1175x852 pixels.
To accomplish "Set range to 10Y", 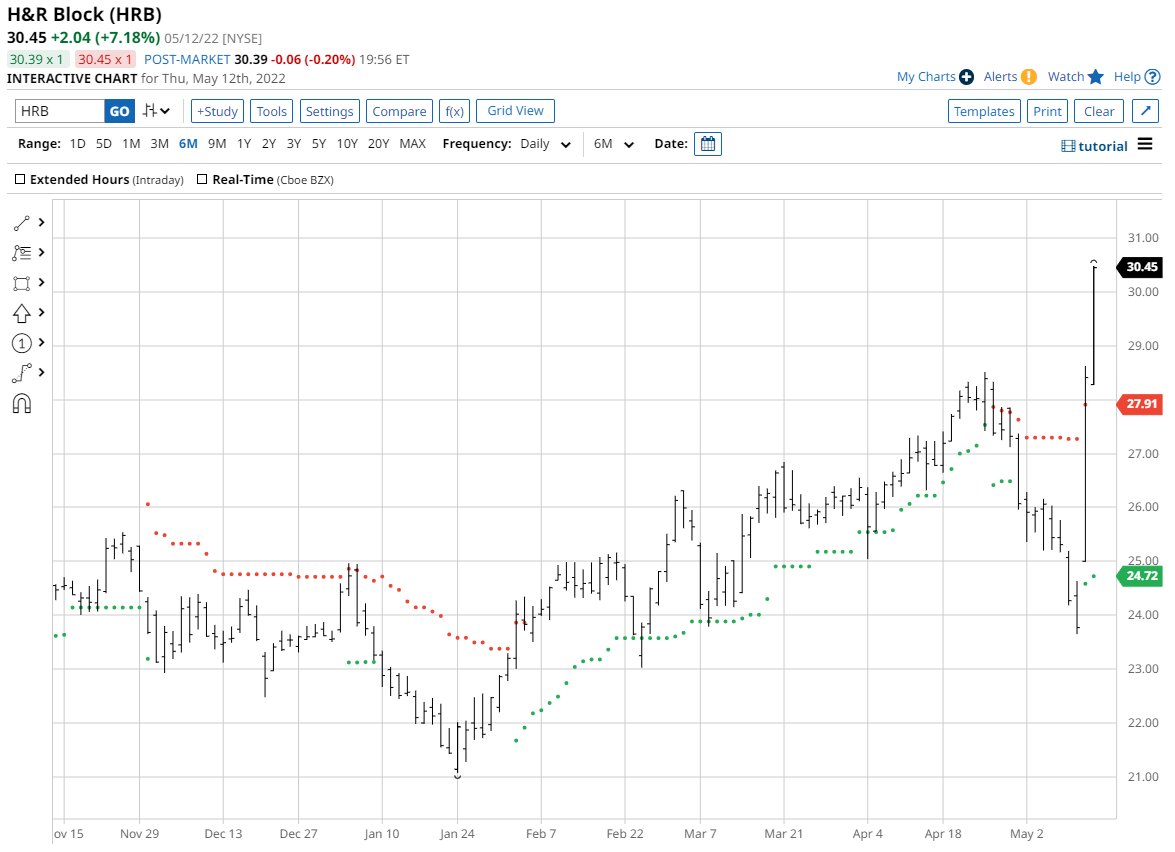I will pos(347,144).
